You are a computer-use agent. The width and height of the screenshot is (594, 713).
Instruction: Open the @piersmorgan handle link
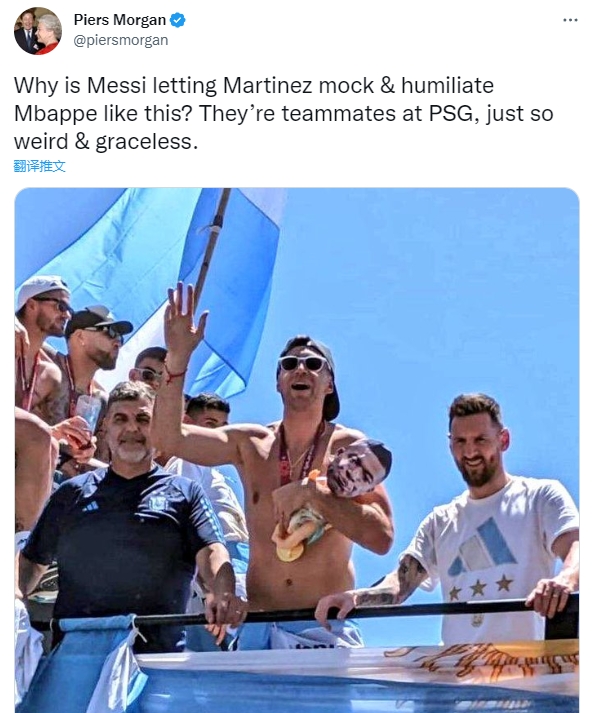[121, 40]
